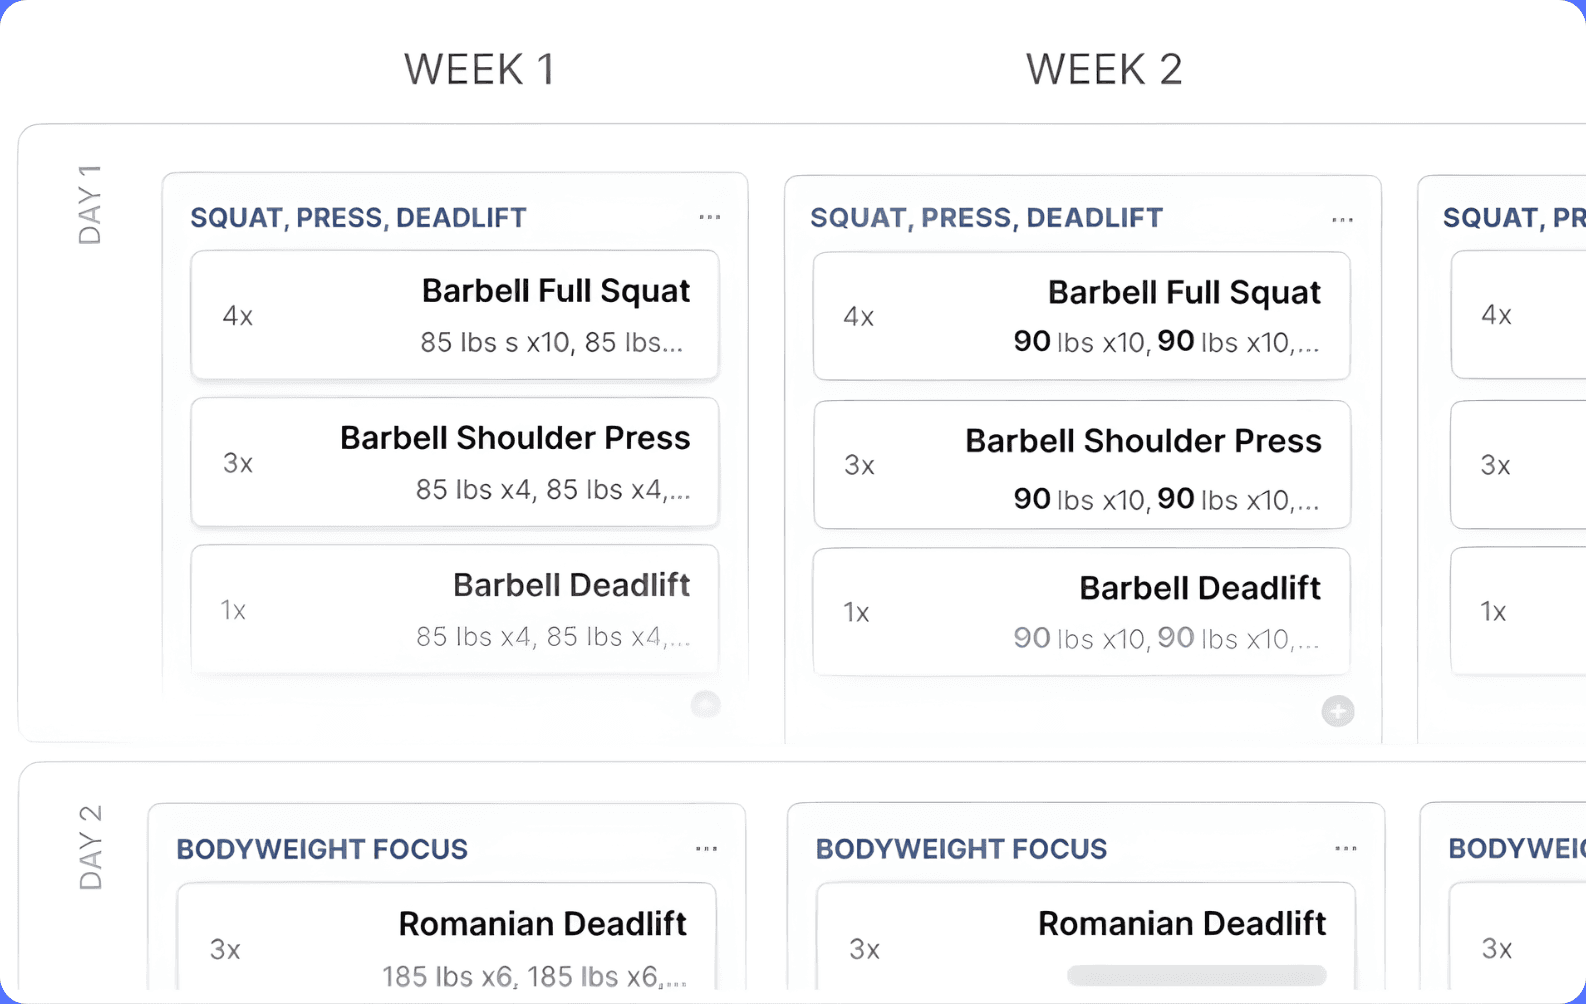Open options menu for Week 2 Squat, Press, Deadlift
The image size is (1586, 1004).
click(1342, 219)
